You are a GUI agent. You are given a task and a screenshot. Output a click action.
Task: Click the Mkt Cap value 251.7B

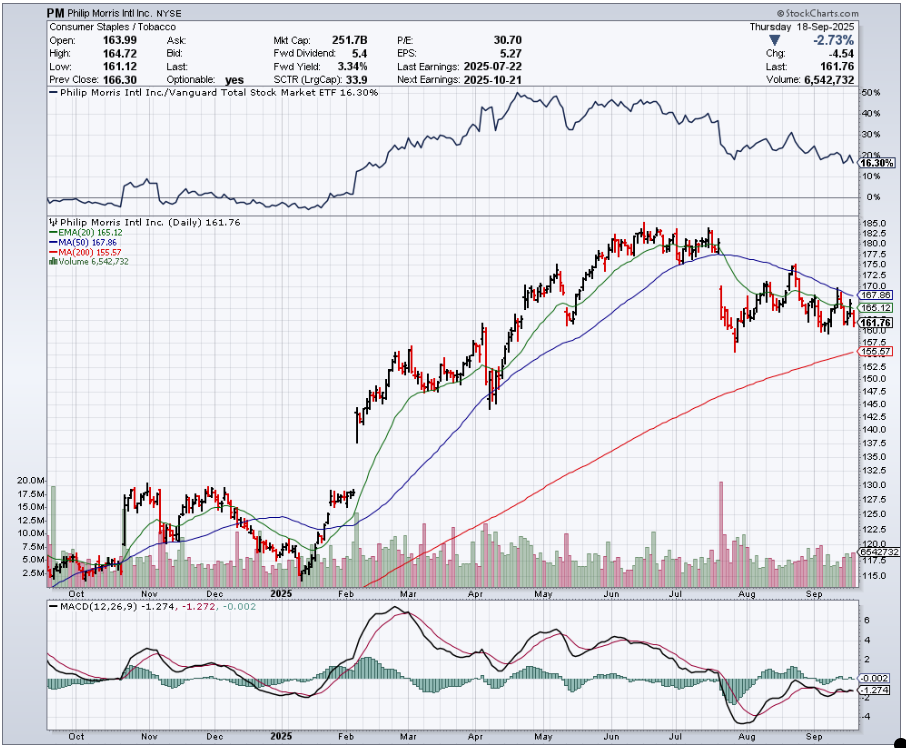point(350,40)
